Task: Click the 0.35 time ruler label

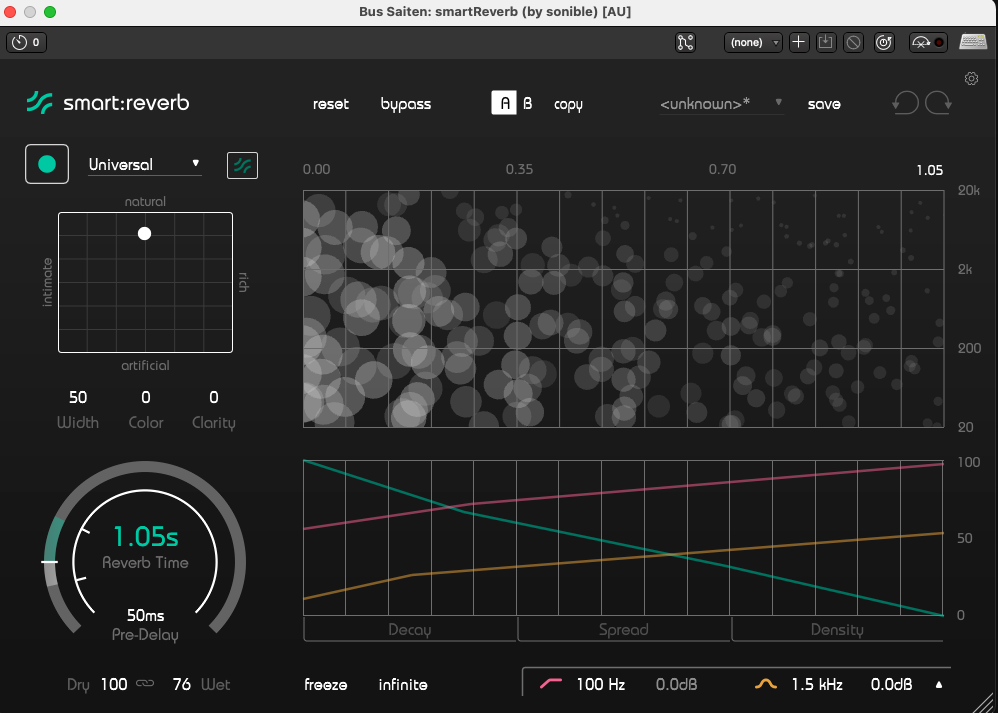Action: tap(519, 169)
